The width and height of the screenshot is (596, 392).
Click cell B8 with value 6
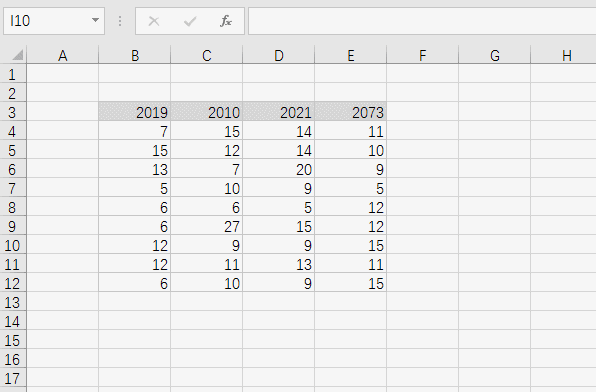point(135,207)
